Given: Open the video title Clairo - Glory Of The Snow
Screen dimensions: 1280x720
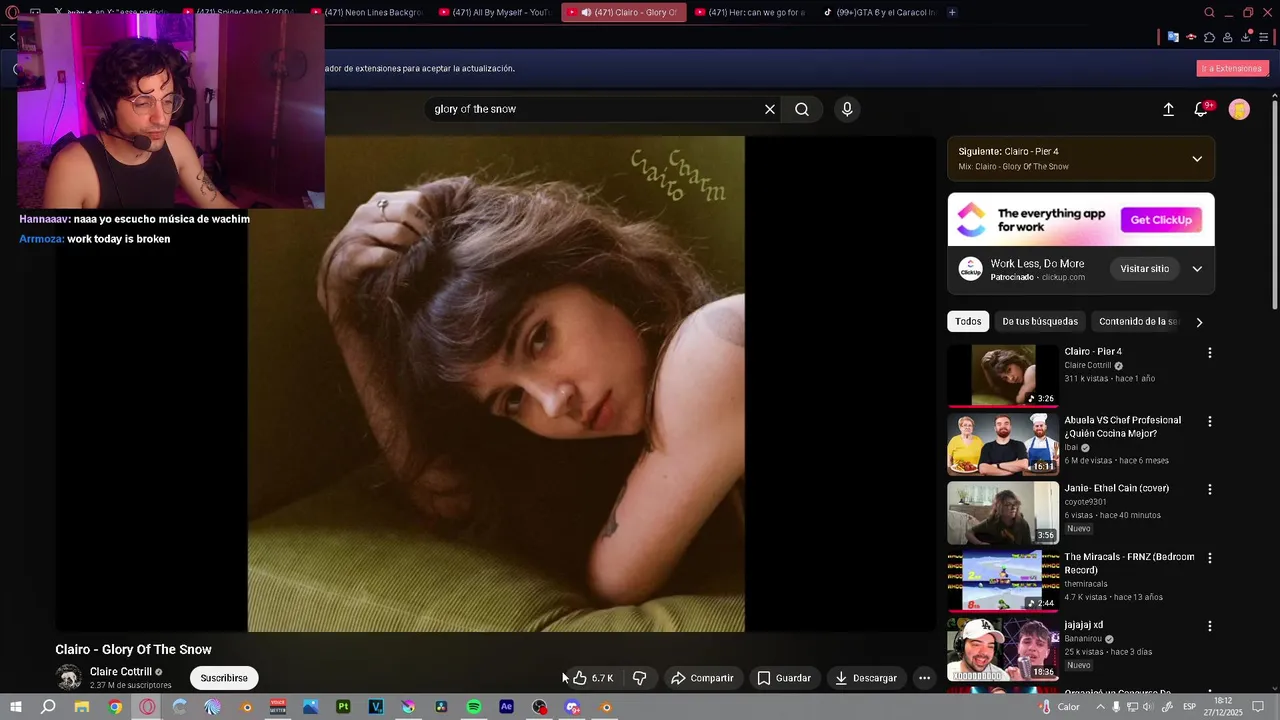Looking at the screenshot, I should 134,650.
